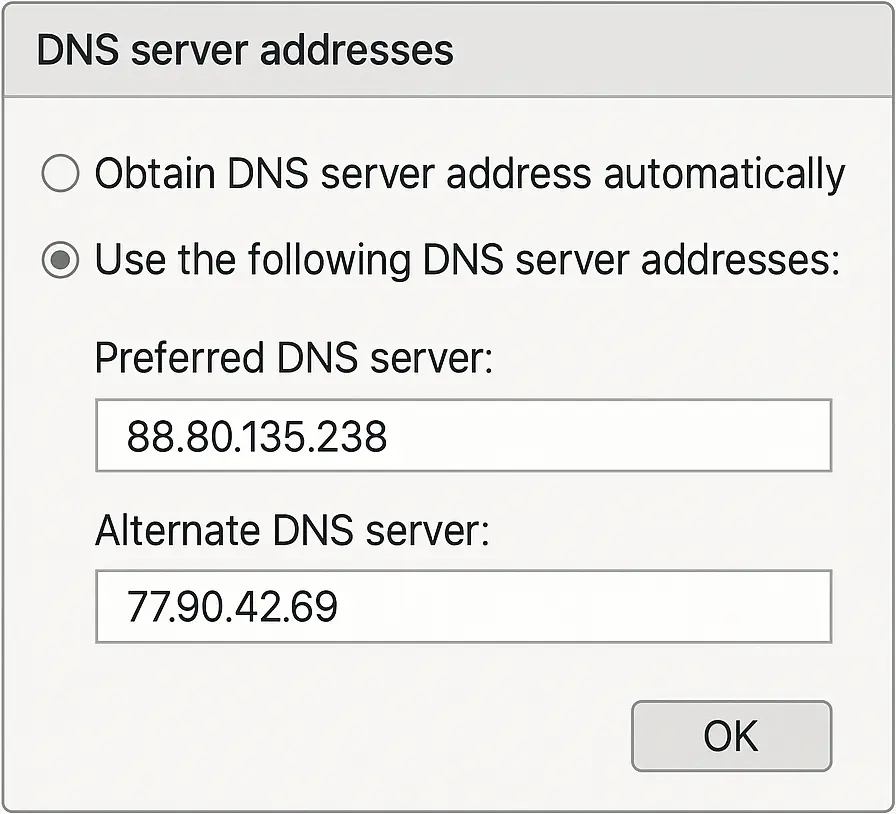Click the "DNS server addresses" dialog title text

click(245, 50)
